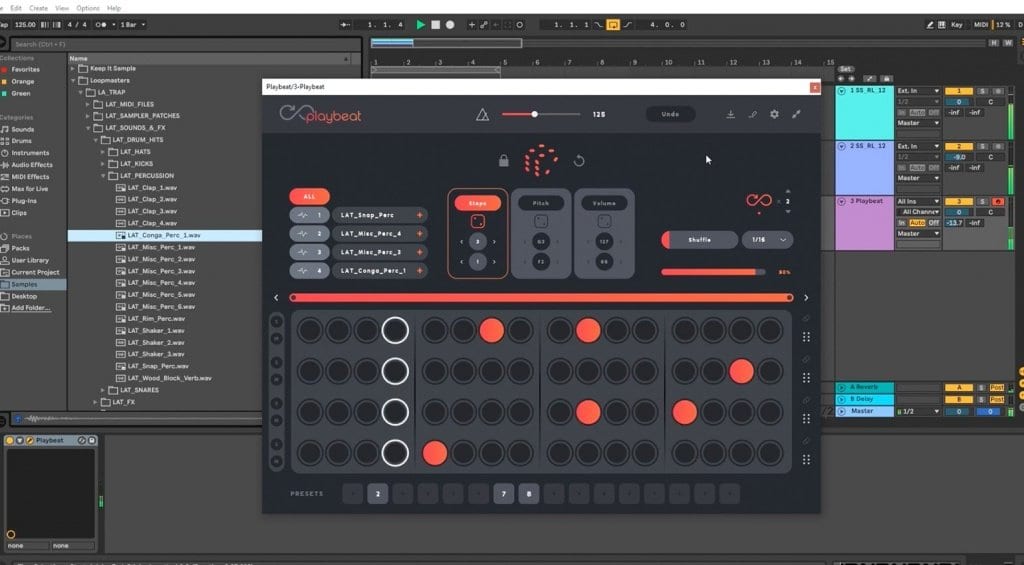Expand the LAT_SNARES folder
This screenshot has width=1024, height=565.
point(103,390)
